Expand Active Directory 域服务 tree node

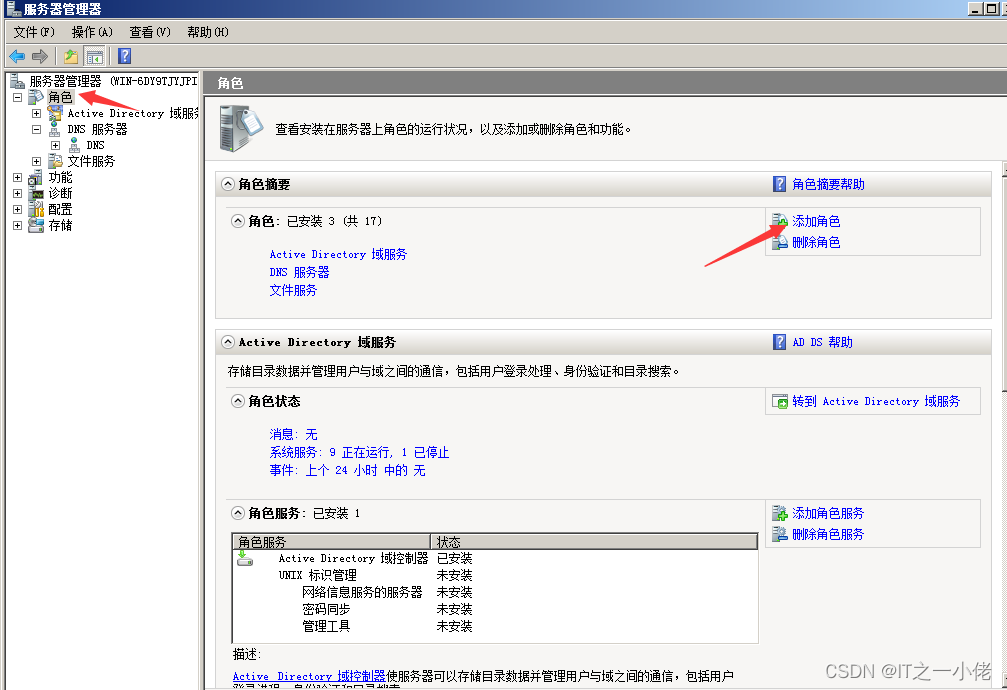tap(37, 114)
